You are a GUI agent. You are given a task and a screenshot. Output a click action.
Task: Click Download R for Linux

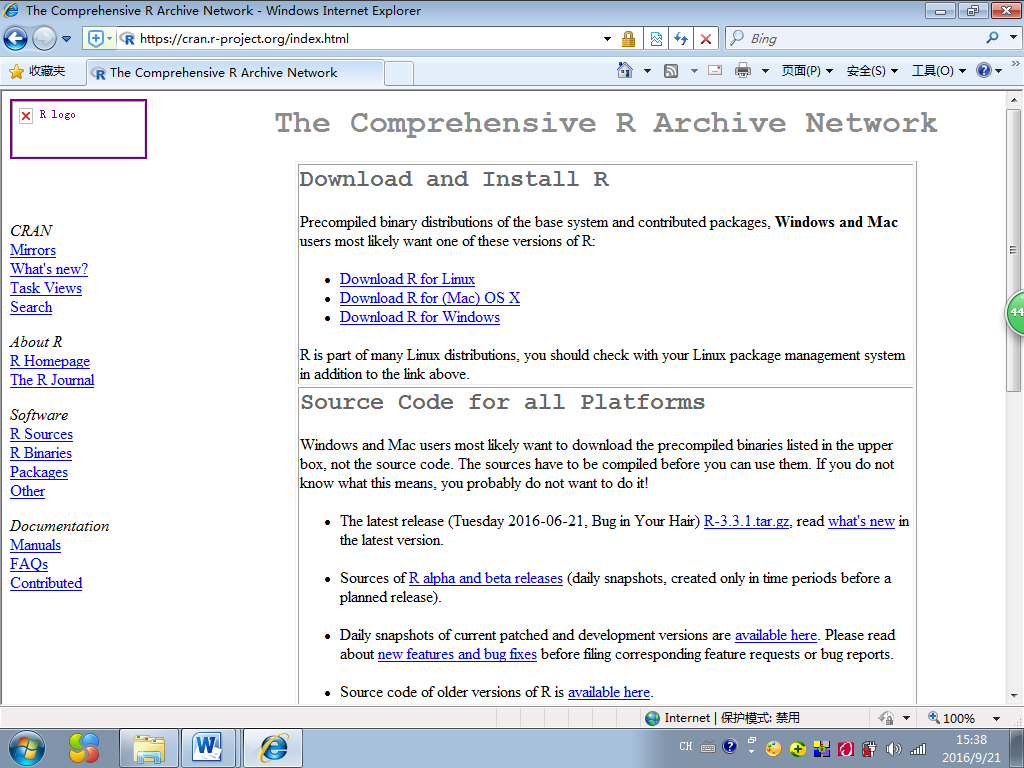[407, 279]
